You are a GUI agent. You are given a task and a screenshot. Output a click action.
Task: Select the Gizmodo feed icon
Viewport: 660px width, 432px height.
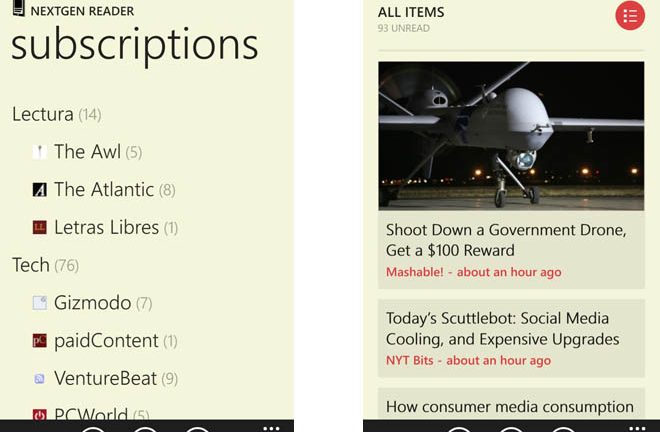click(40, 303)
